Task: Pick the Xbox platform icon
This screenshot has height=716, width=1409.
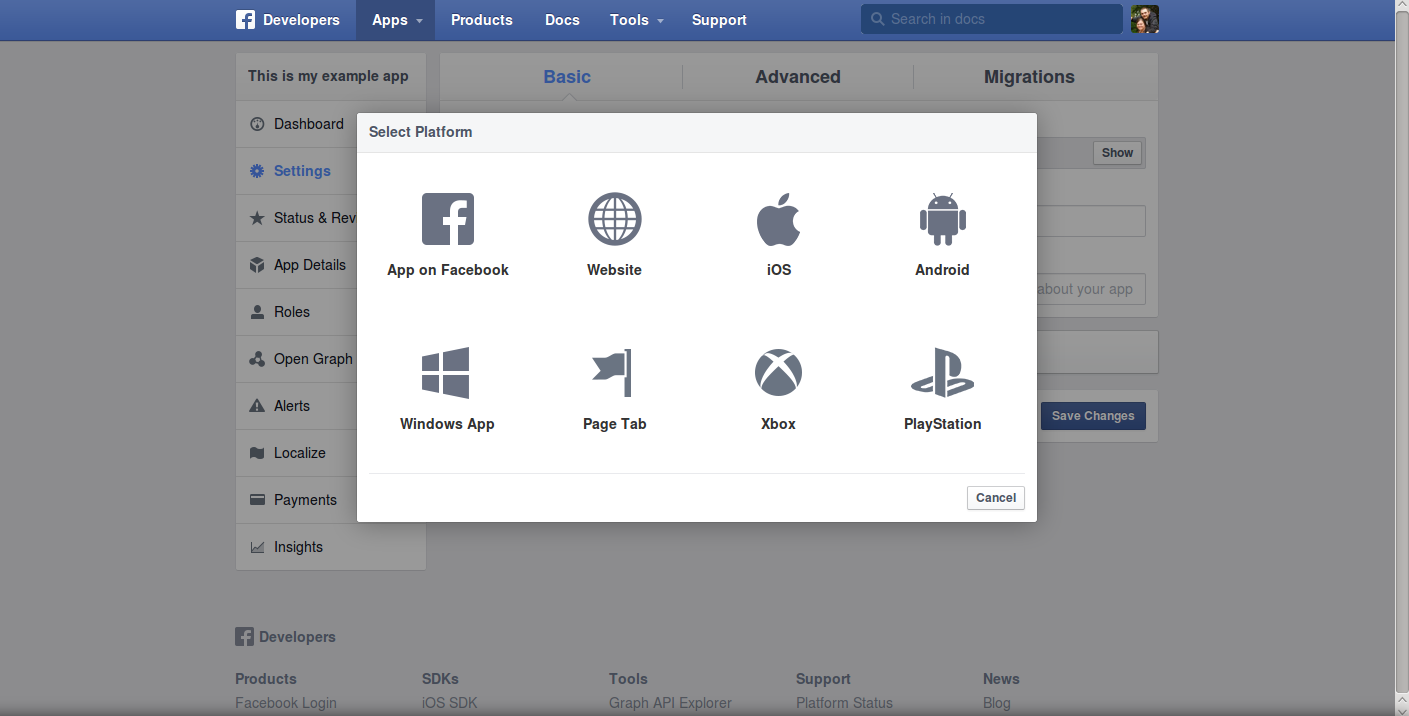Action: click(778, 373)
